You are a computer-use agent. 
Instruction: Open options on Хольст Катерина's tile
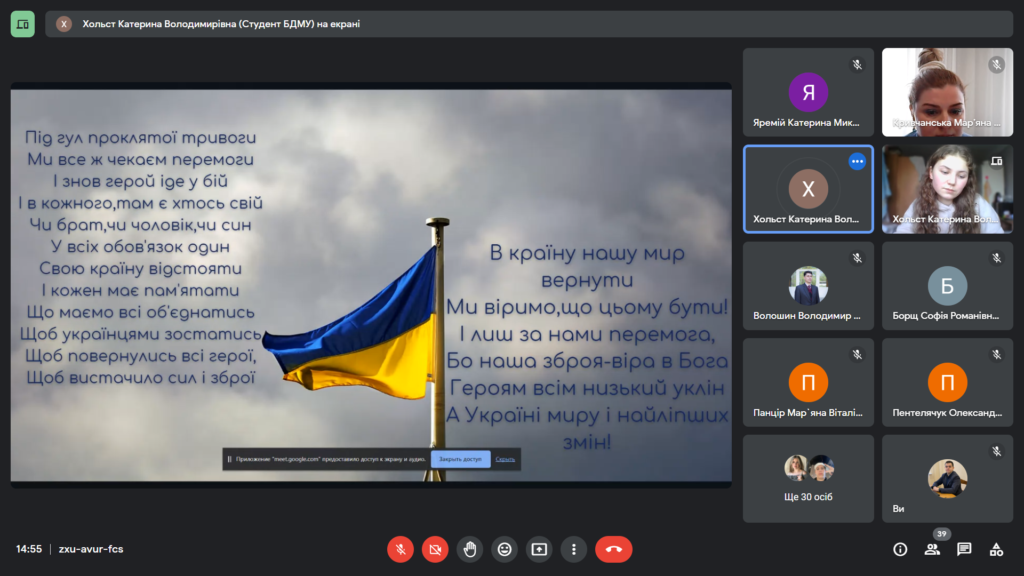tap(857, 161)
